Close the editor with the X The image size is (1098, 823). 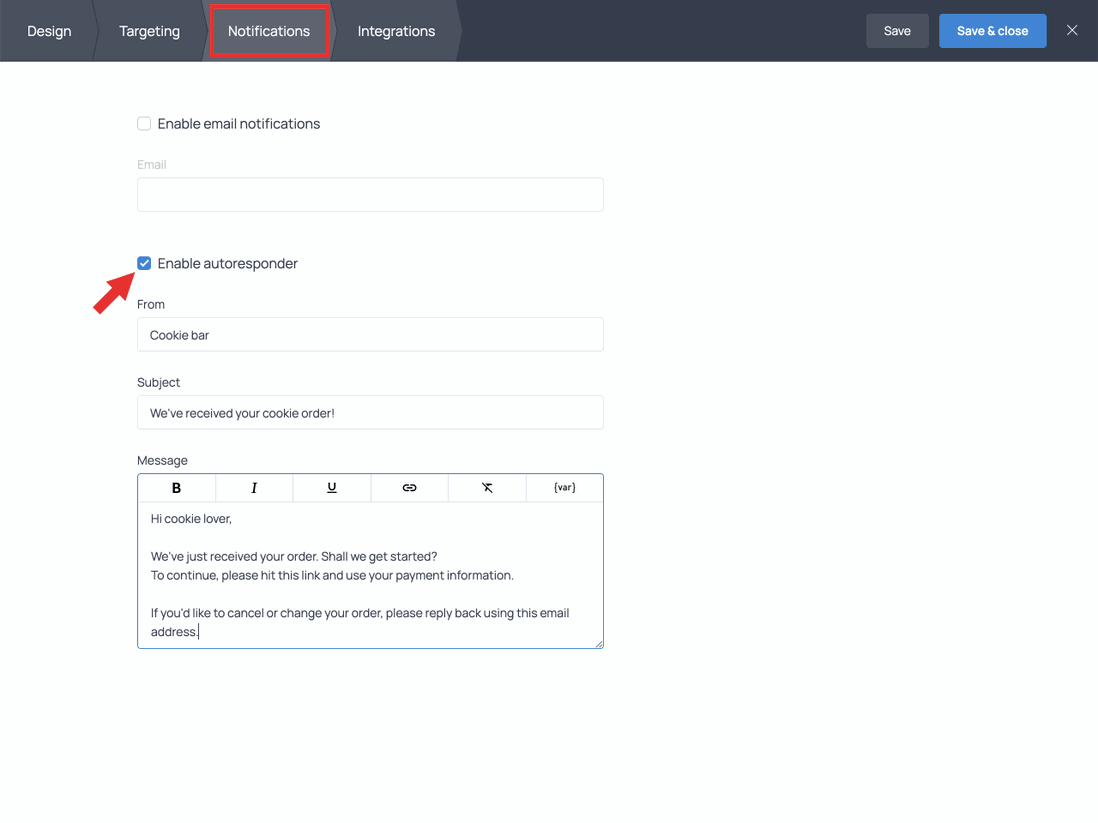pyautogui.click(x=1072, y=30)
